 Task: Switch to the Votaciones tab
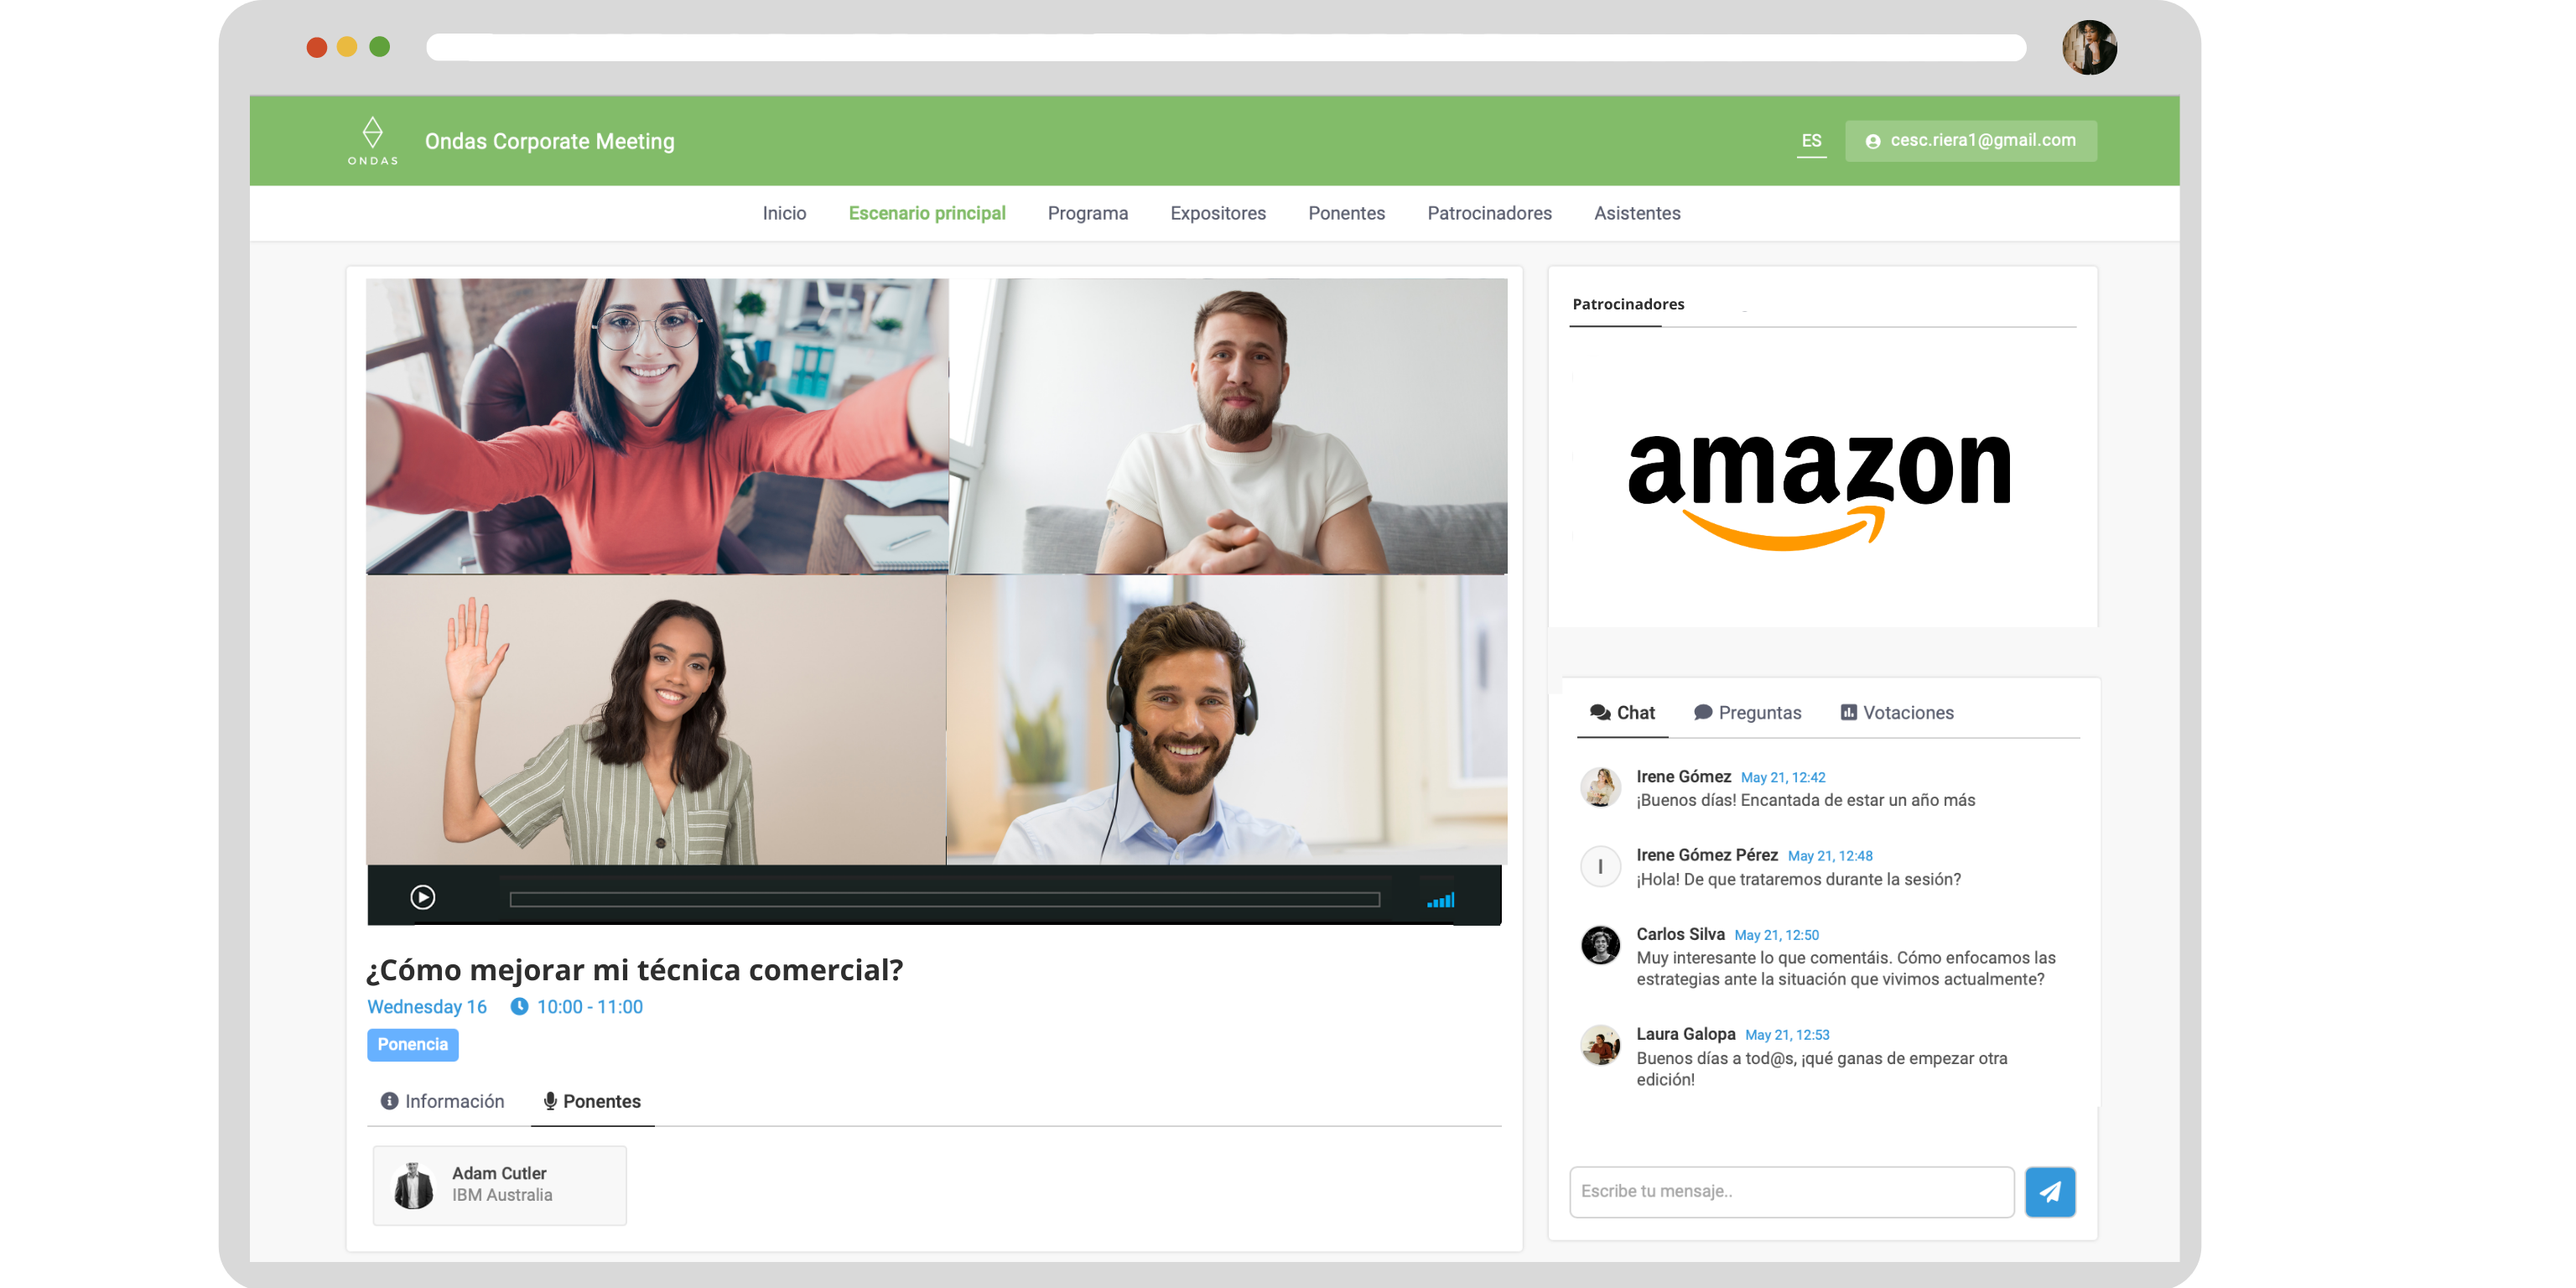(1897, 713)
